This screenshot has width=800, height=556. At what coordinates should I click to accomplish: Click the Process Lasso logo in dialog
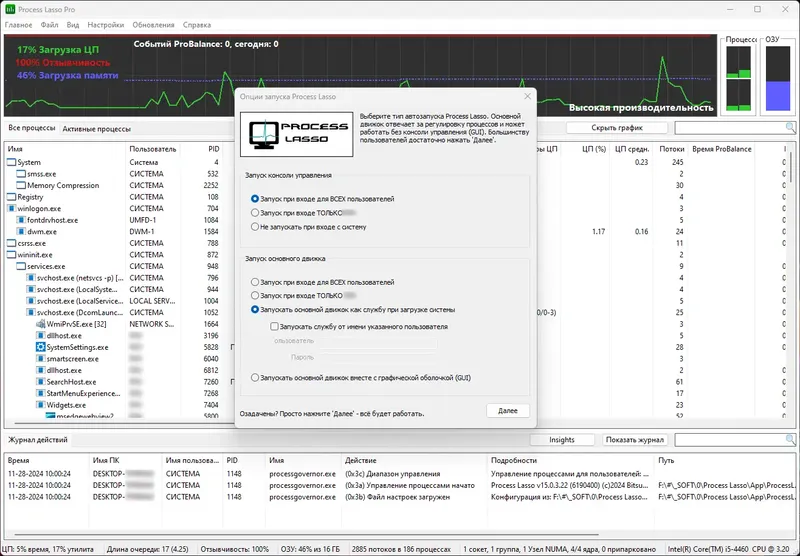click(296, 134)
